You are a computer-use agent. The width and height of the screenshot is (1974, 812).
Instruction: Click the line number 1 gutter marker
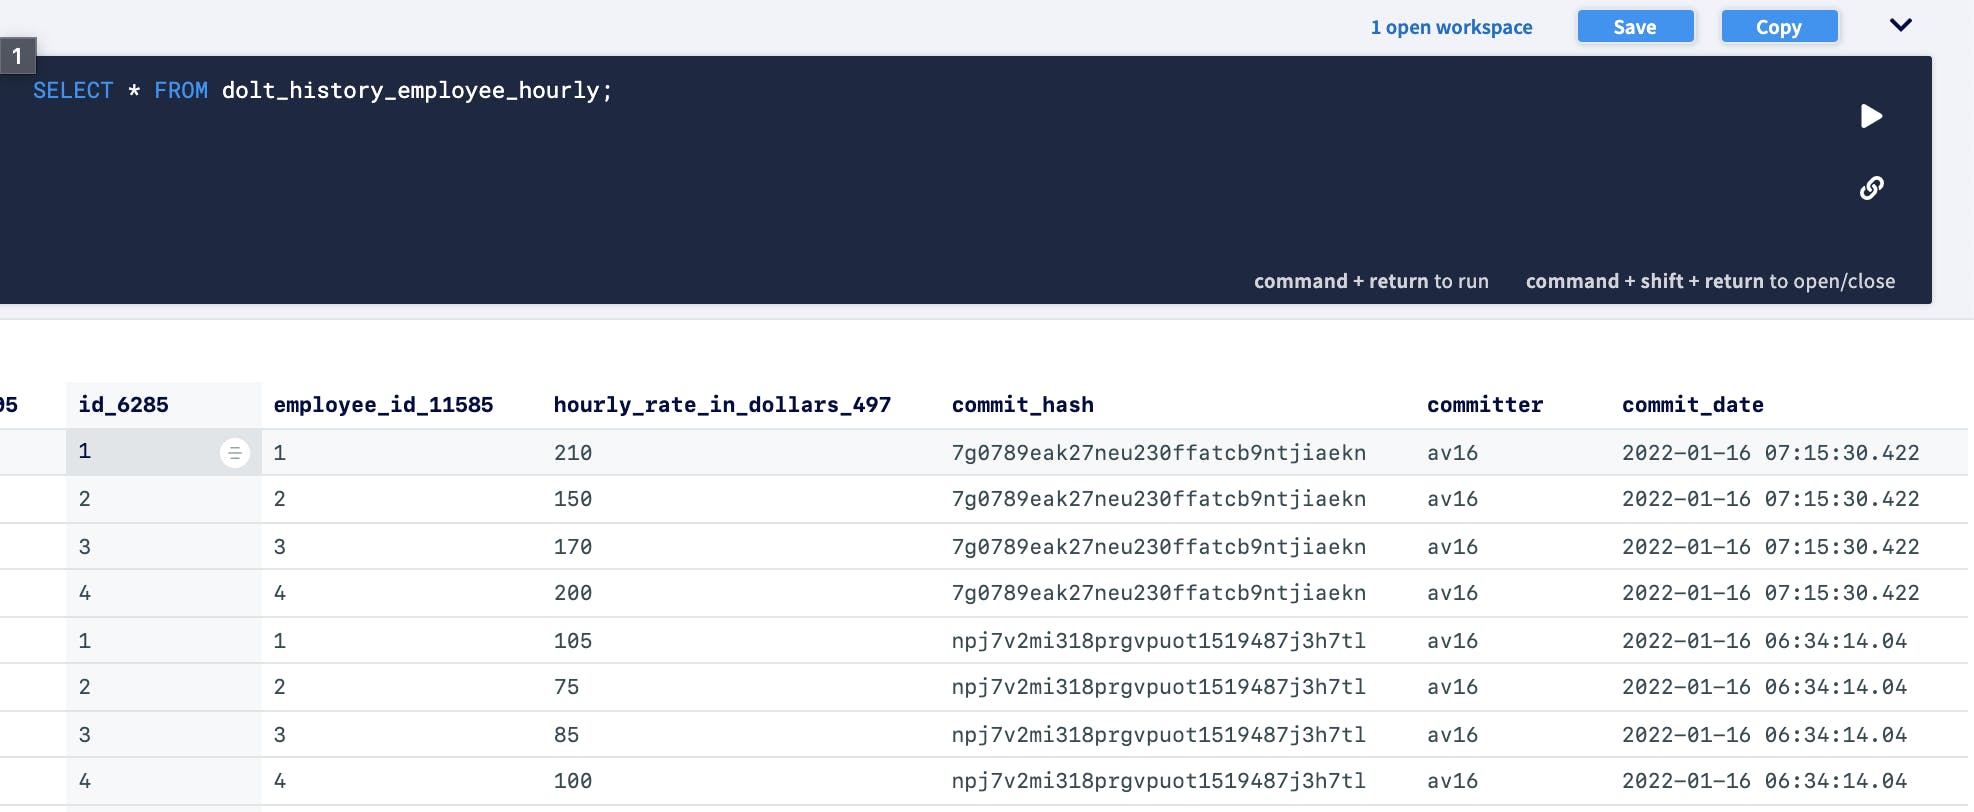click(17, 56)
